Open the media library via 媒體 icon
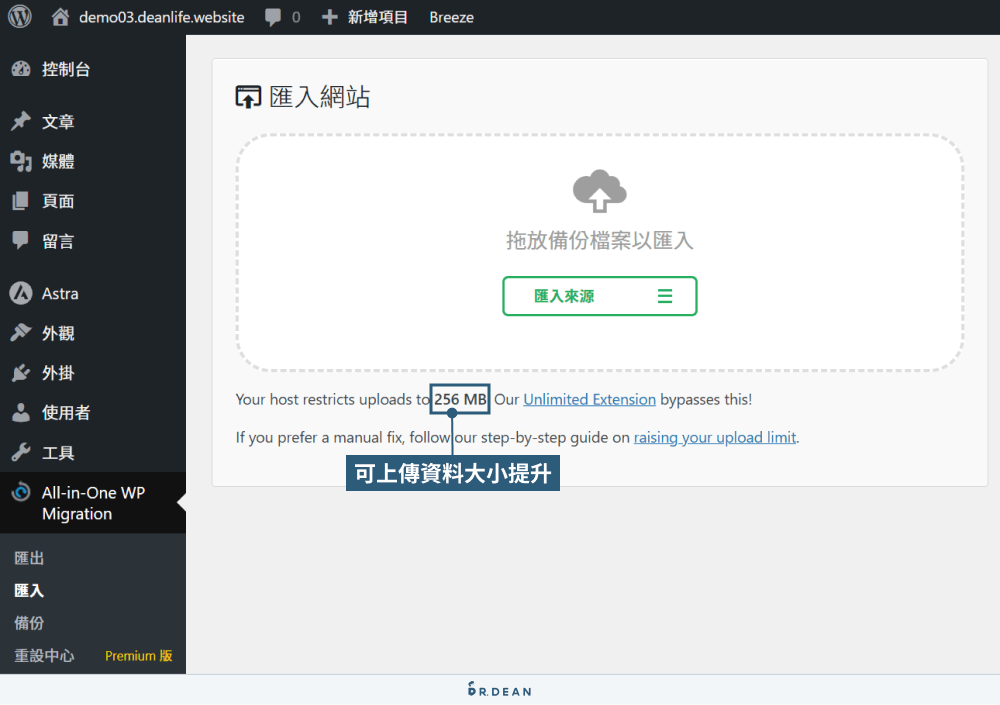The height and width of the screenshot is (705, 1000). [x=22, y=161]
